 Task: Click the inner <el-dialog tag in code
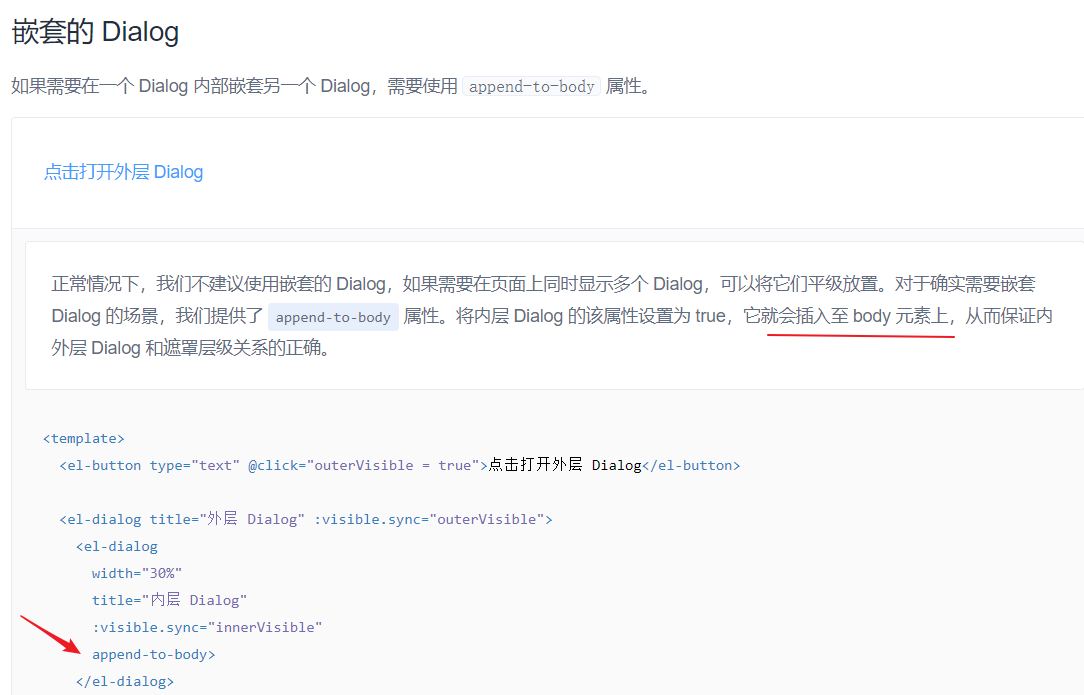click(117, 546)
